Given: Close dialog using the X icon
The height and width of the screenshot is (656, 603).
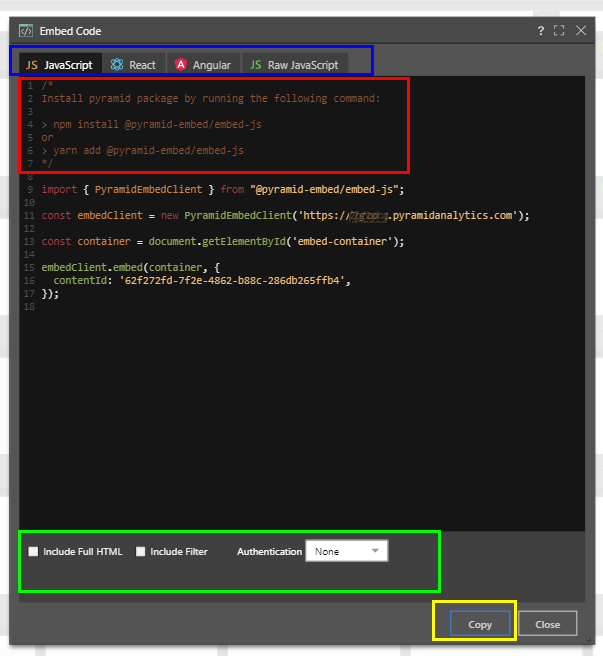Looking at the screenshot, I should coord(580,31).
